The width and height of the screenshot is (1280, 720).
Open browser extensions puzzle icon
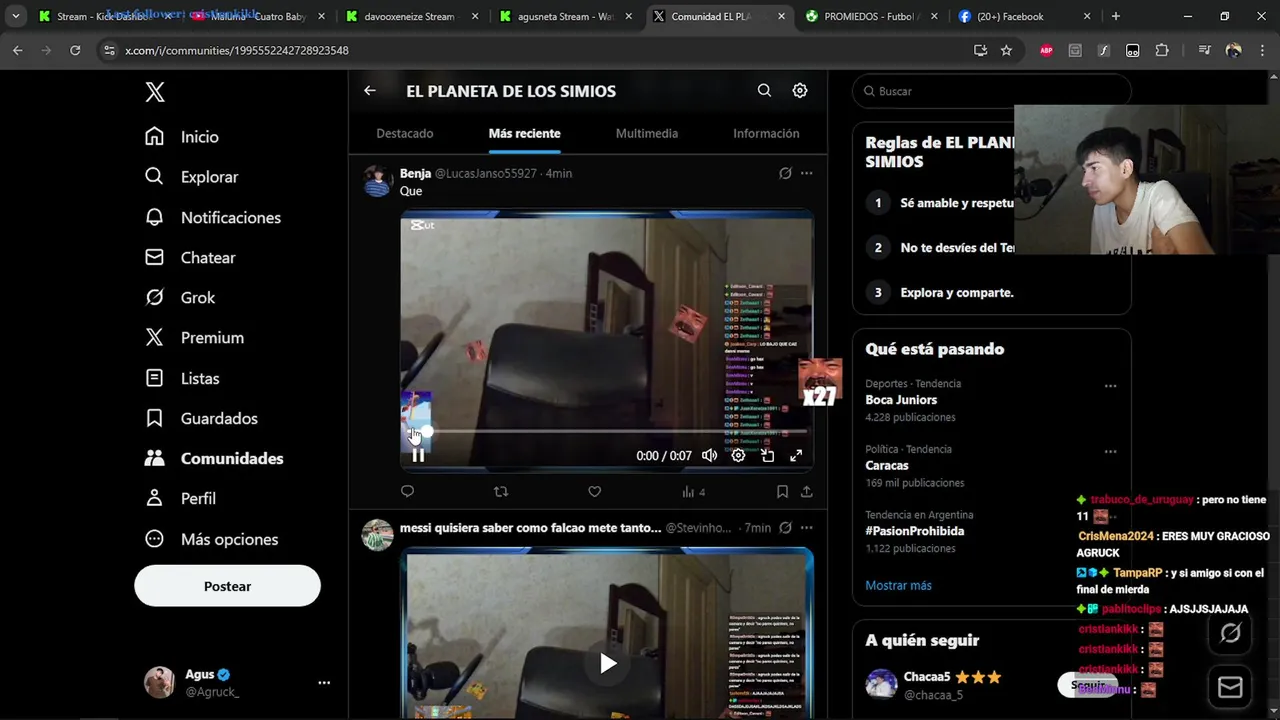pos(1162,50)
